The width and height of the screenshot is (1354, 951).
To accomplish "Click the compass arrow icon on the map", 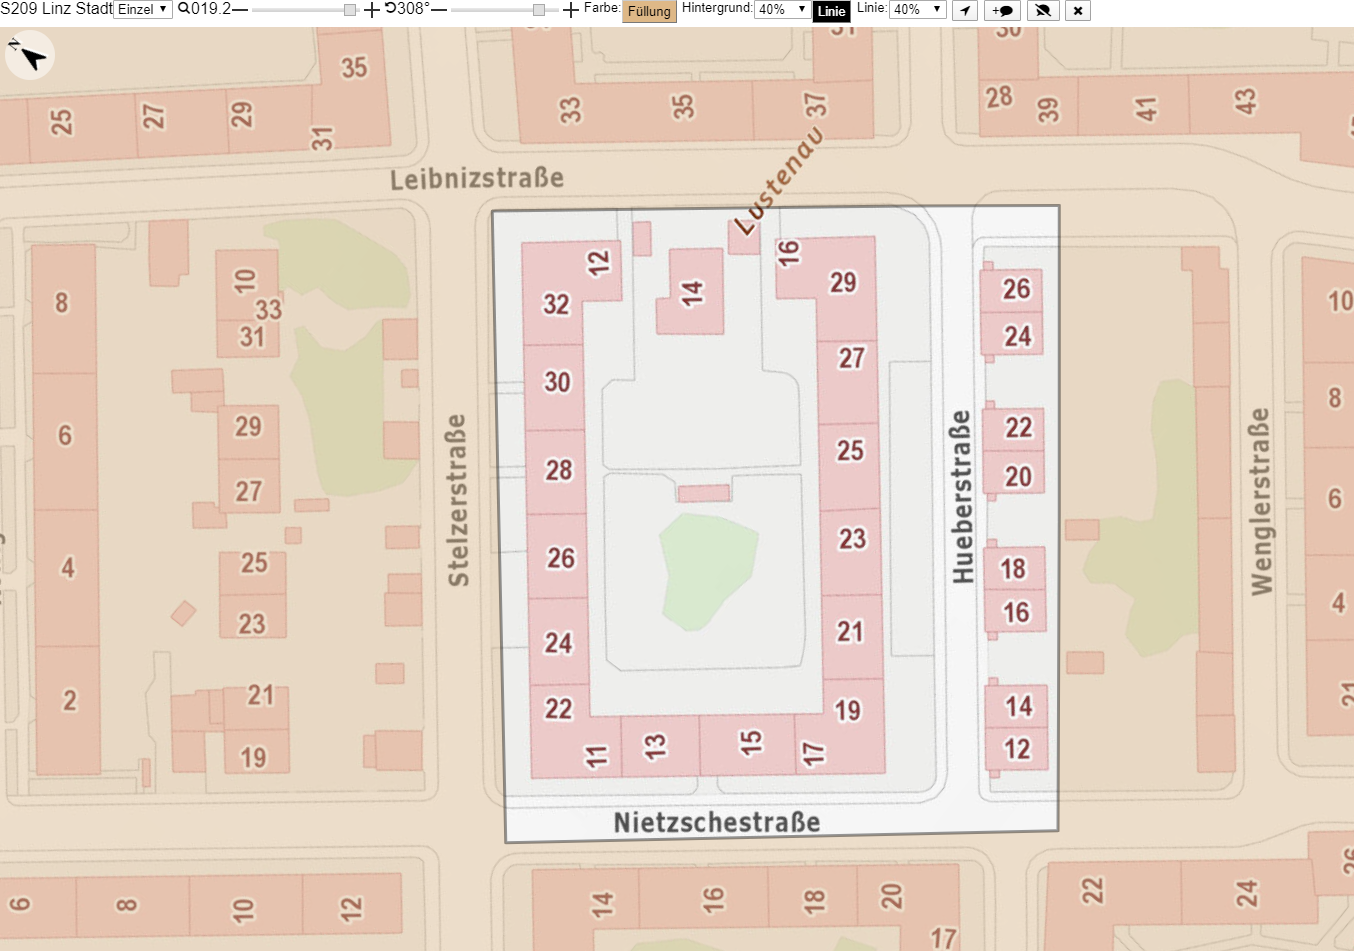I will [29, 55].
